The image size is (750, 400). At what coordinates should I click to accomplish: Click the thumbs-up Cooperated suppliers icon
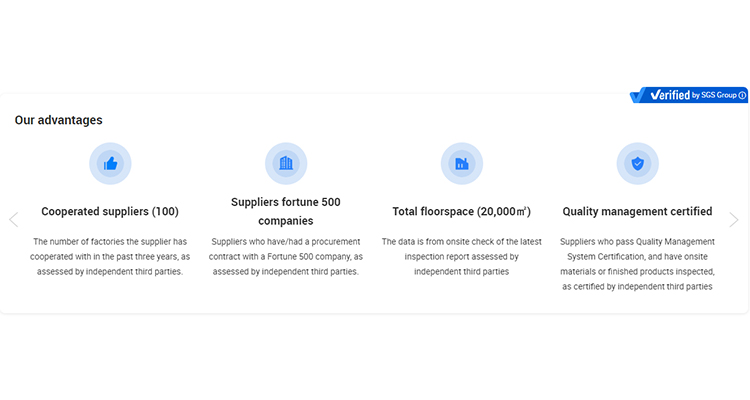[x=110, y=163]
